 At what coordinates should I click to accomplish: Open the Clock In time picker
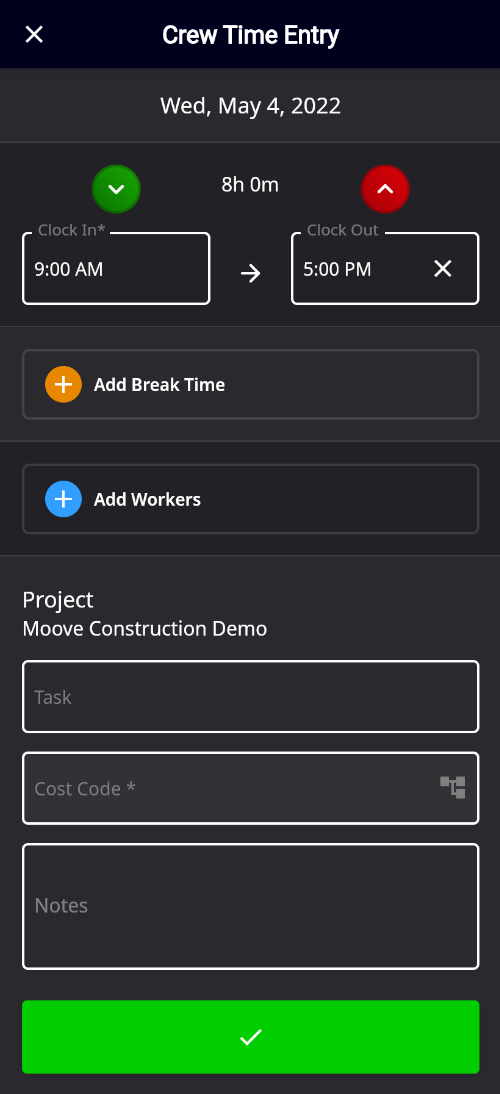(116, 269)
